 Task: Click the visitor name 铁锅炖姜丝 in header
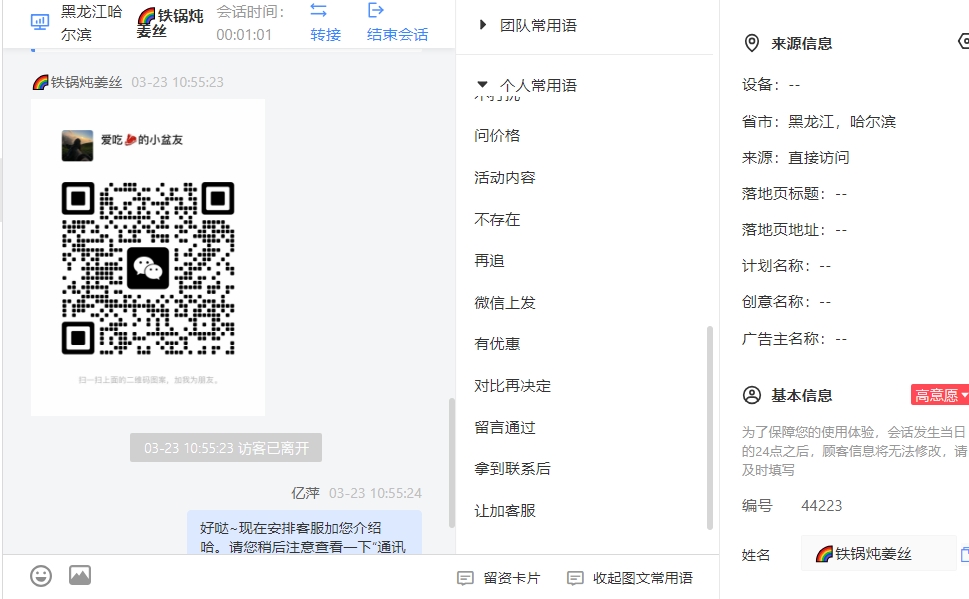coord(169,23)
